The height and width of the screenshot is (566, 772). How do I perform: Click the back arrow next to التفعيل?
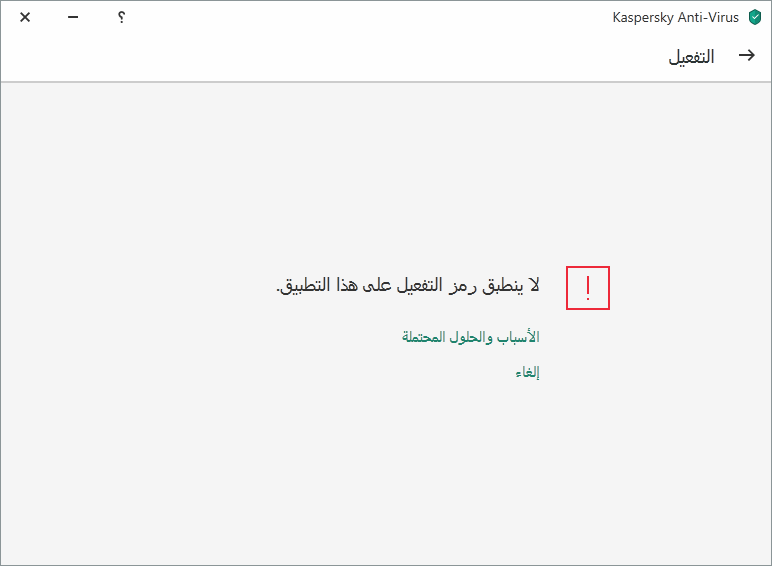(x=746, y=55)
